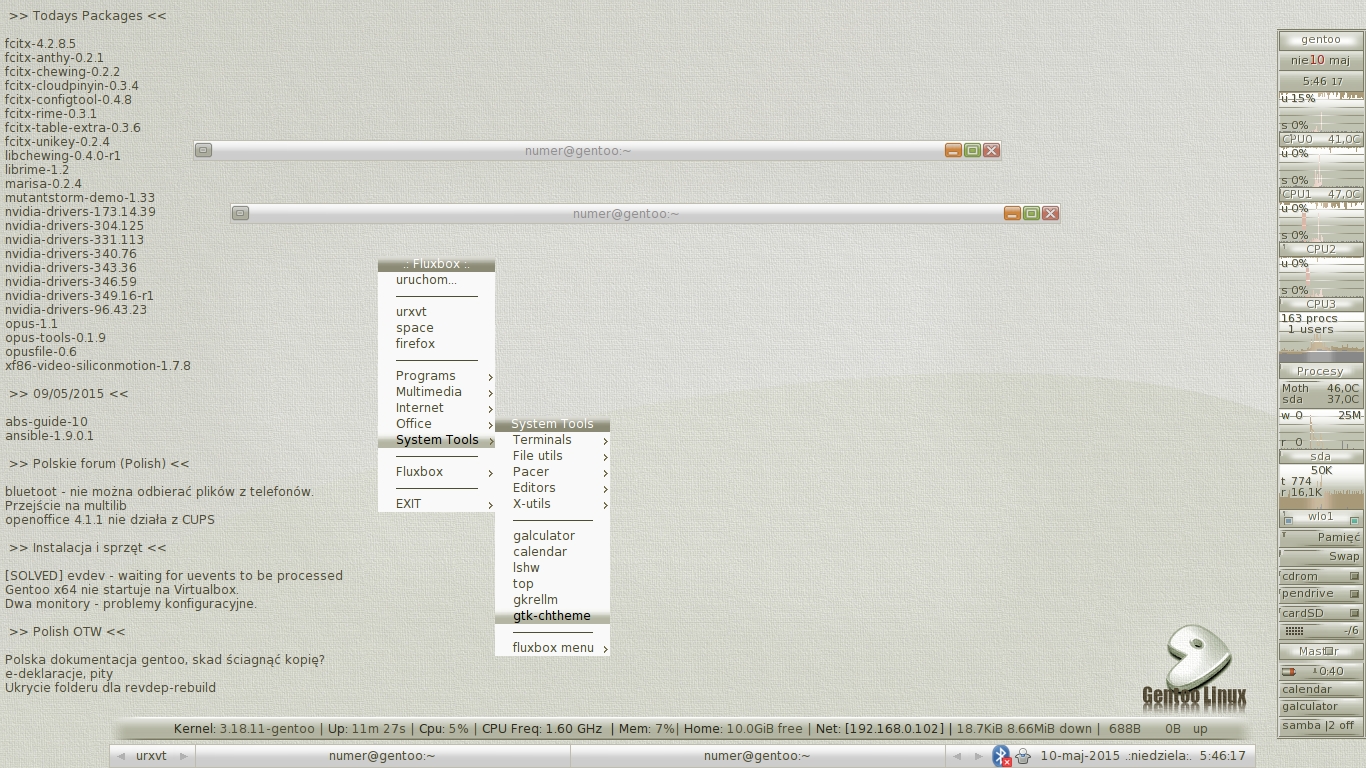Maximize the upper numer@gentoo terminal window

pyautogui.click(x=972, y=151)
